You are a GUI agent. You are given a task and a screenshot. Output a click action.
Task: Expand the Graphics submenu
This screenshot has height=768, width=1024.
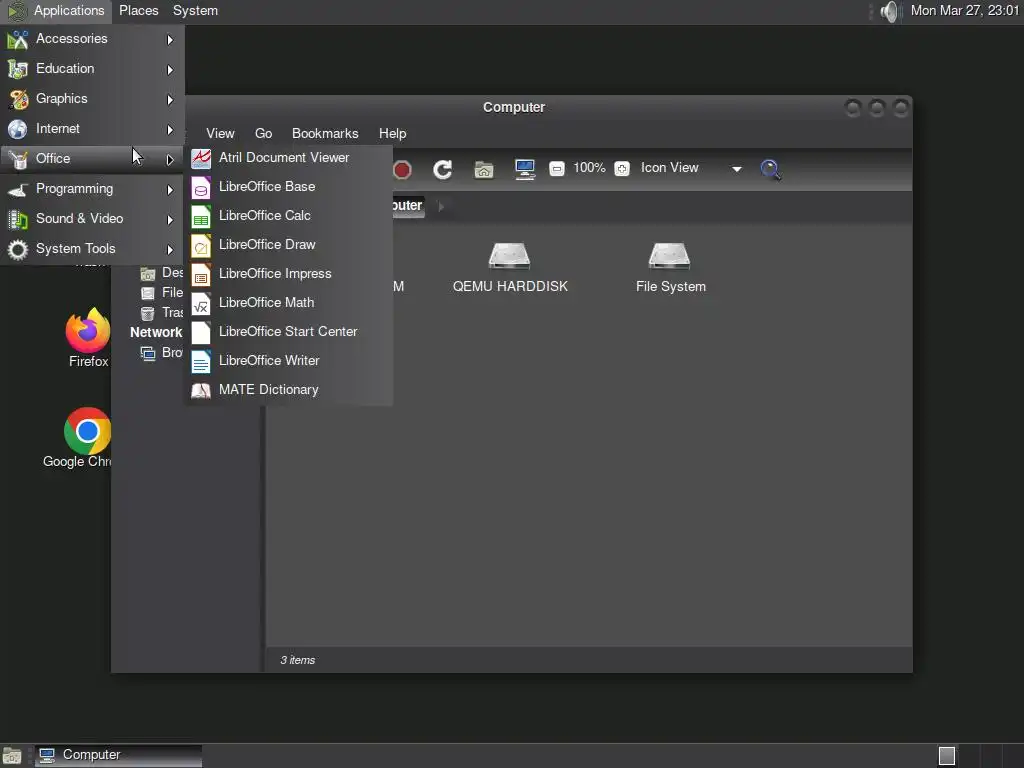tap(92, 99)
